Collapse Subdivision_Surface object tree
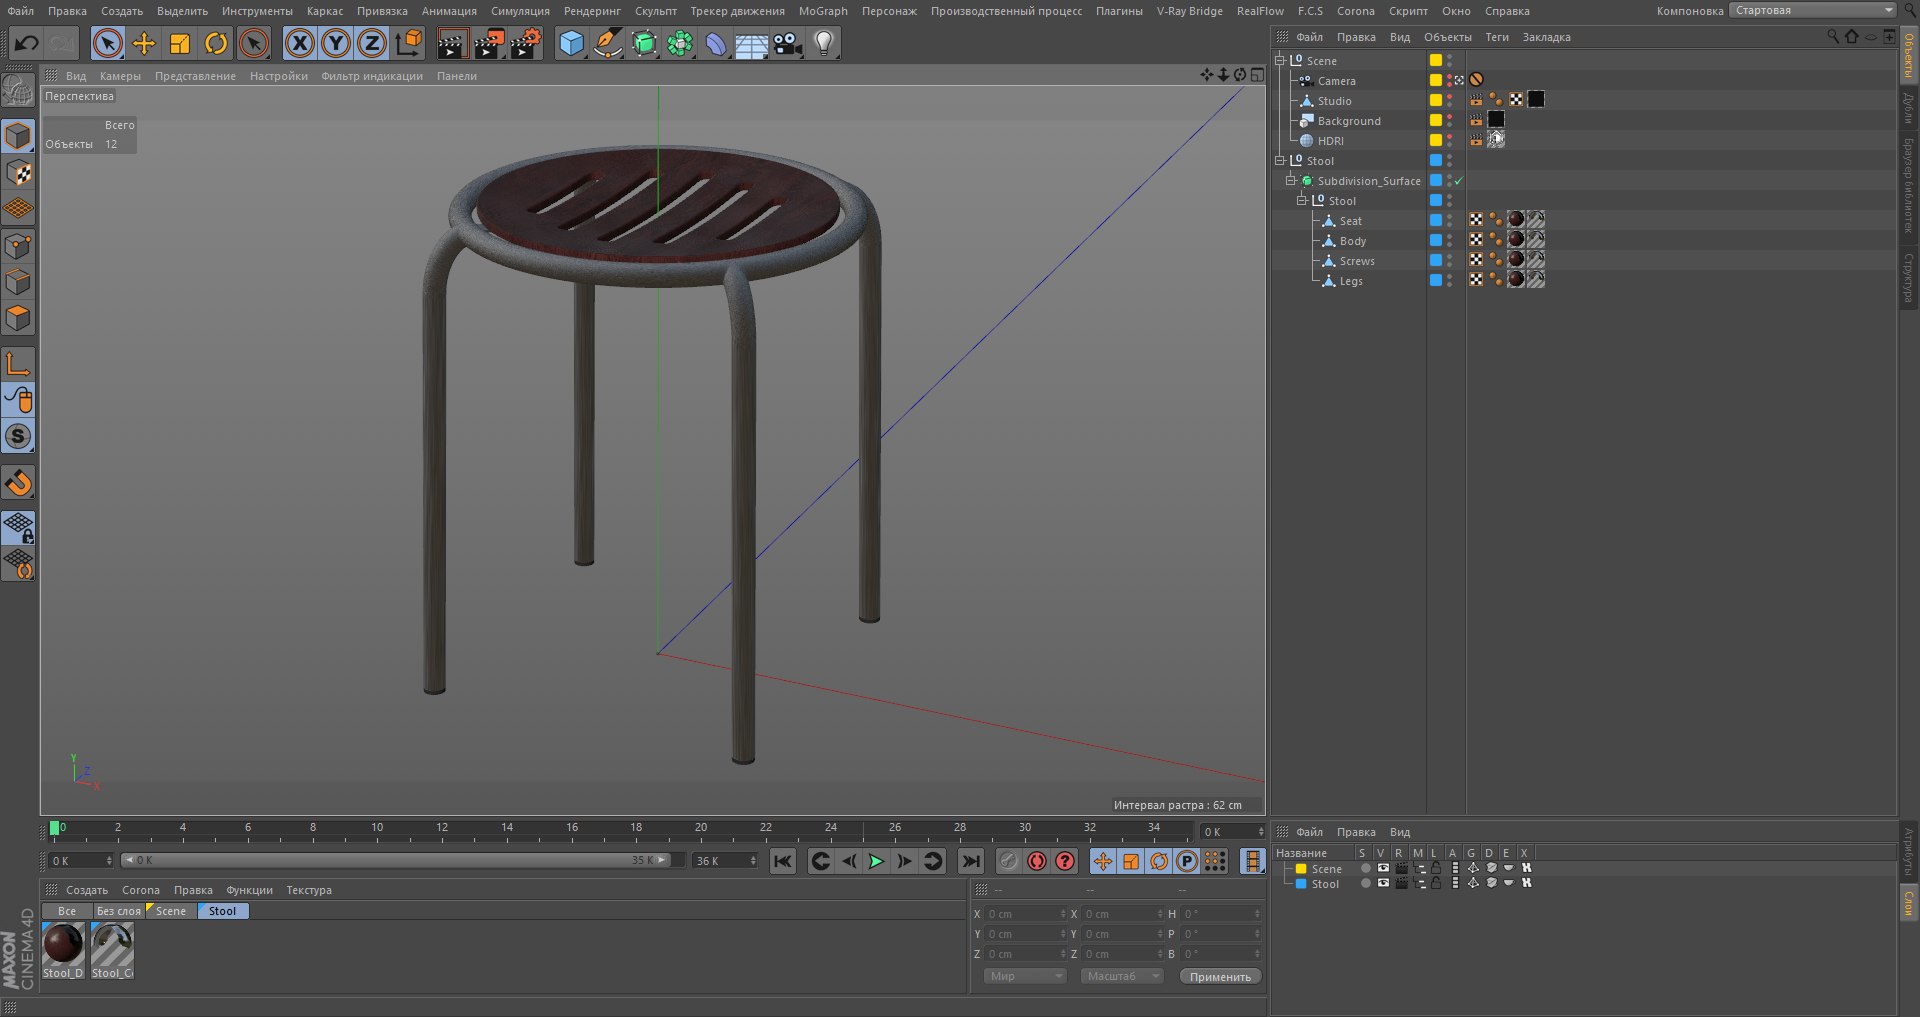This screenshot has width=1920, height=1017. pyautogui.click(x=1290, y=180)
